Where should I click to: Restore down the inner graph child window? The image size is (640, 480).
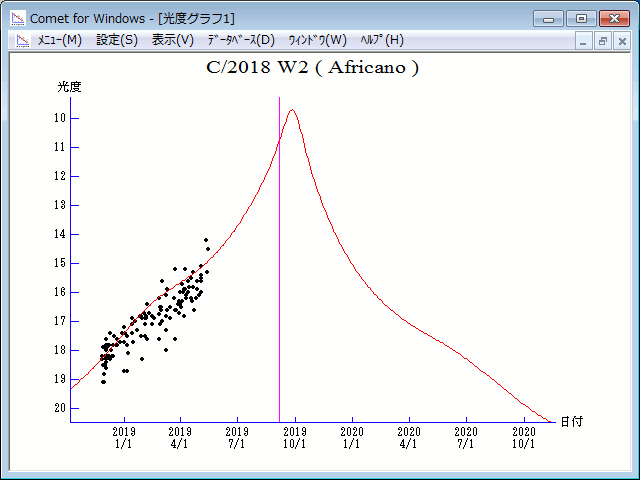[x=603, y=41]
